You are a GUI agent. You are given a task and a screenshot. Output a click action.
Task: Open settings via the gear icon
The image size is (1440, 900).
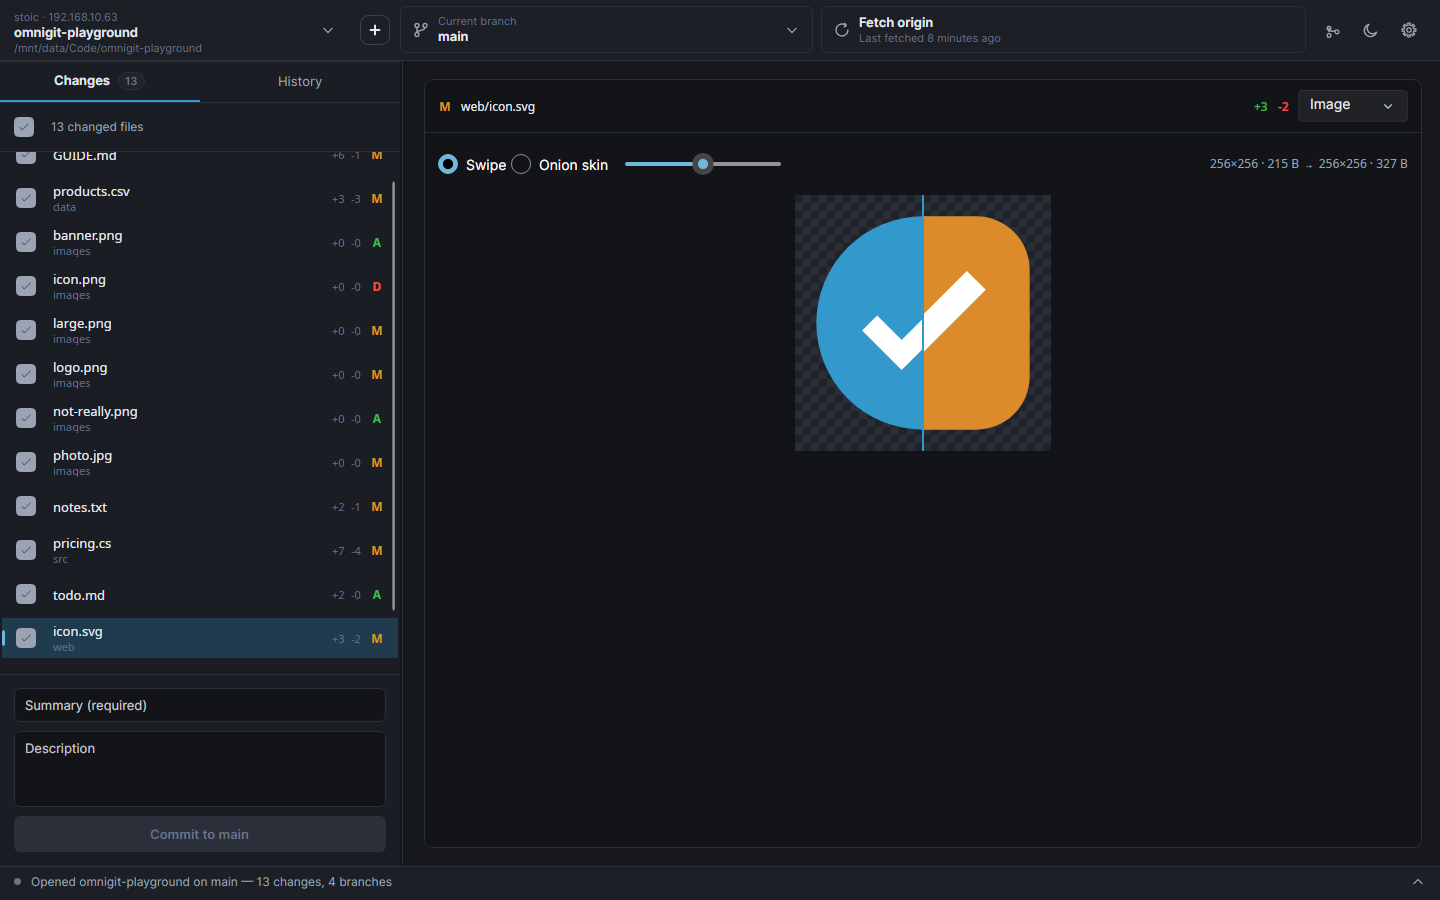1409,30
